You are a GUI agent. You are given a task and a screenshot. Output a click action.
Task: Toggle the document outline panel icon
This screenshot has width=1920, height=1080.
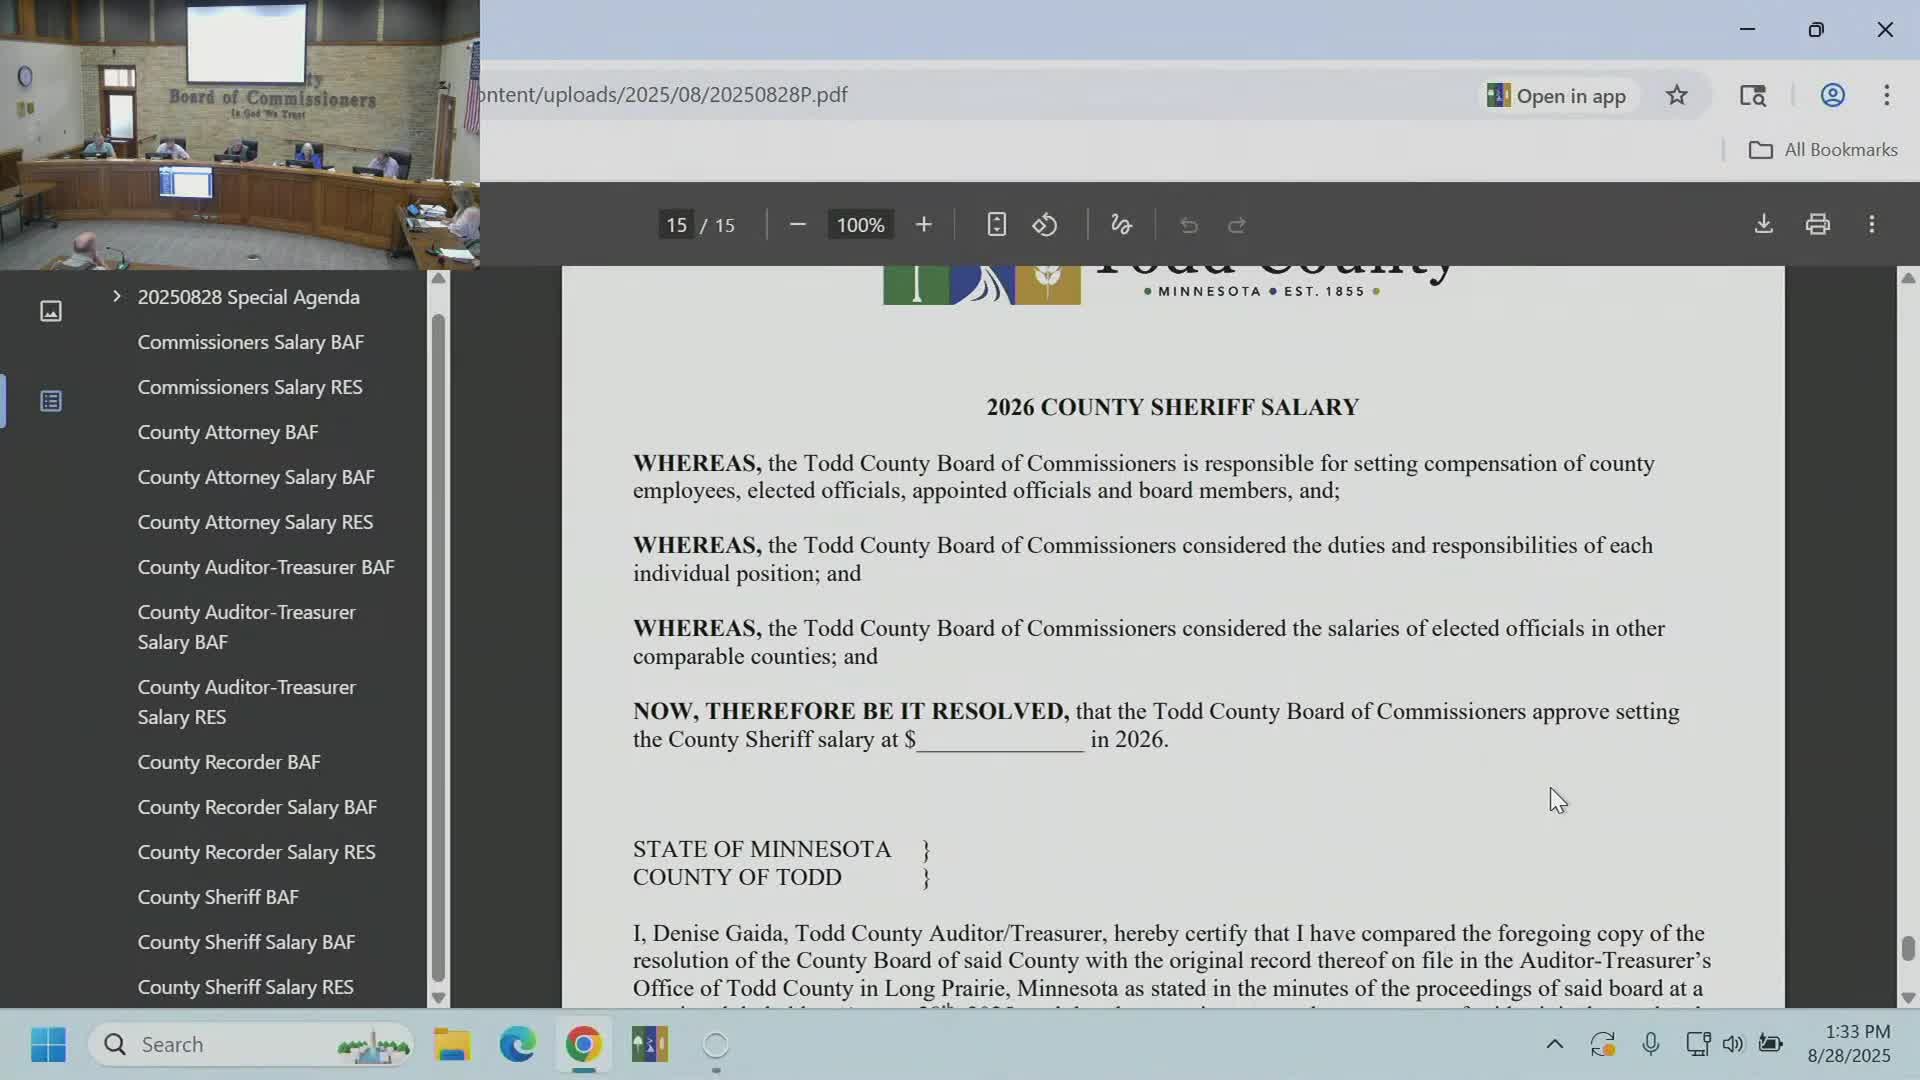coord(51,400)
